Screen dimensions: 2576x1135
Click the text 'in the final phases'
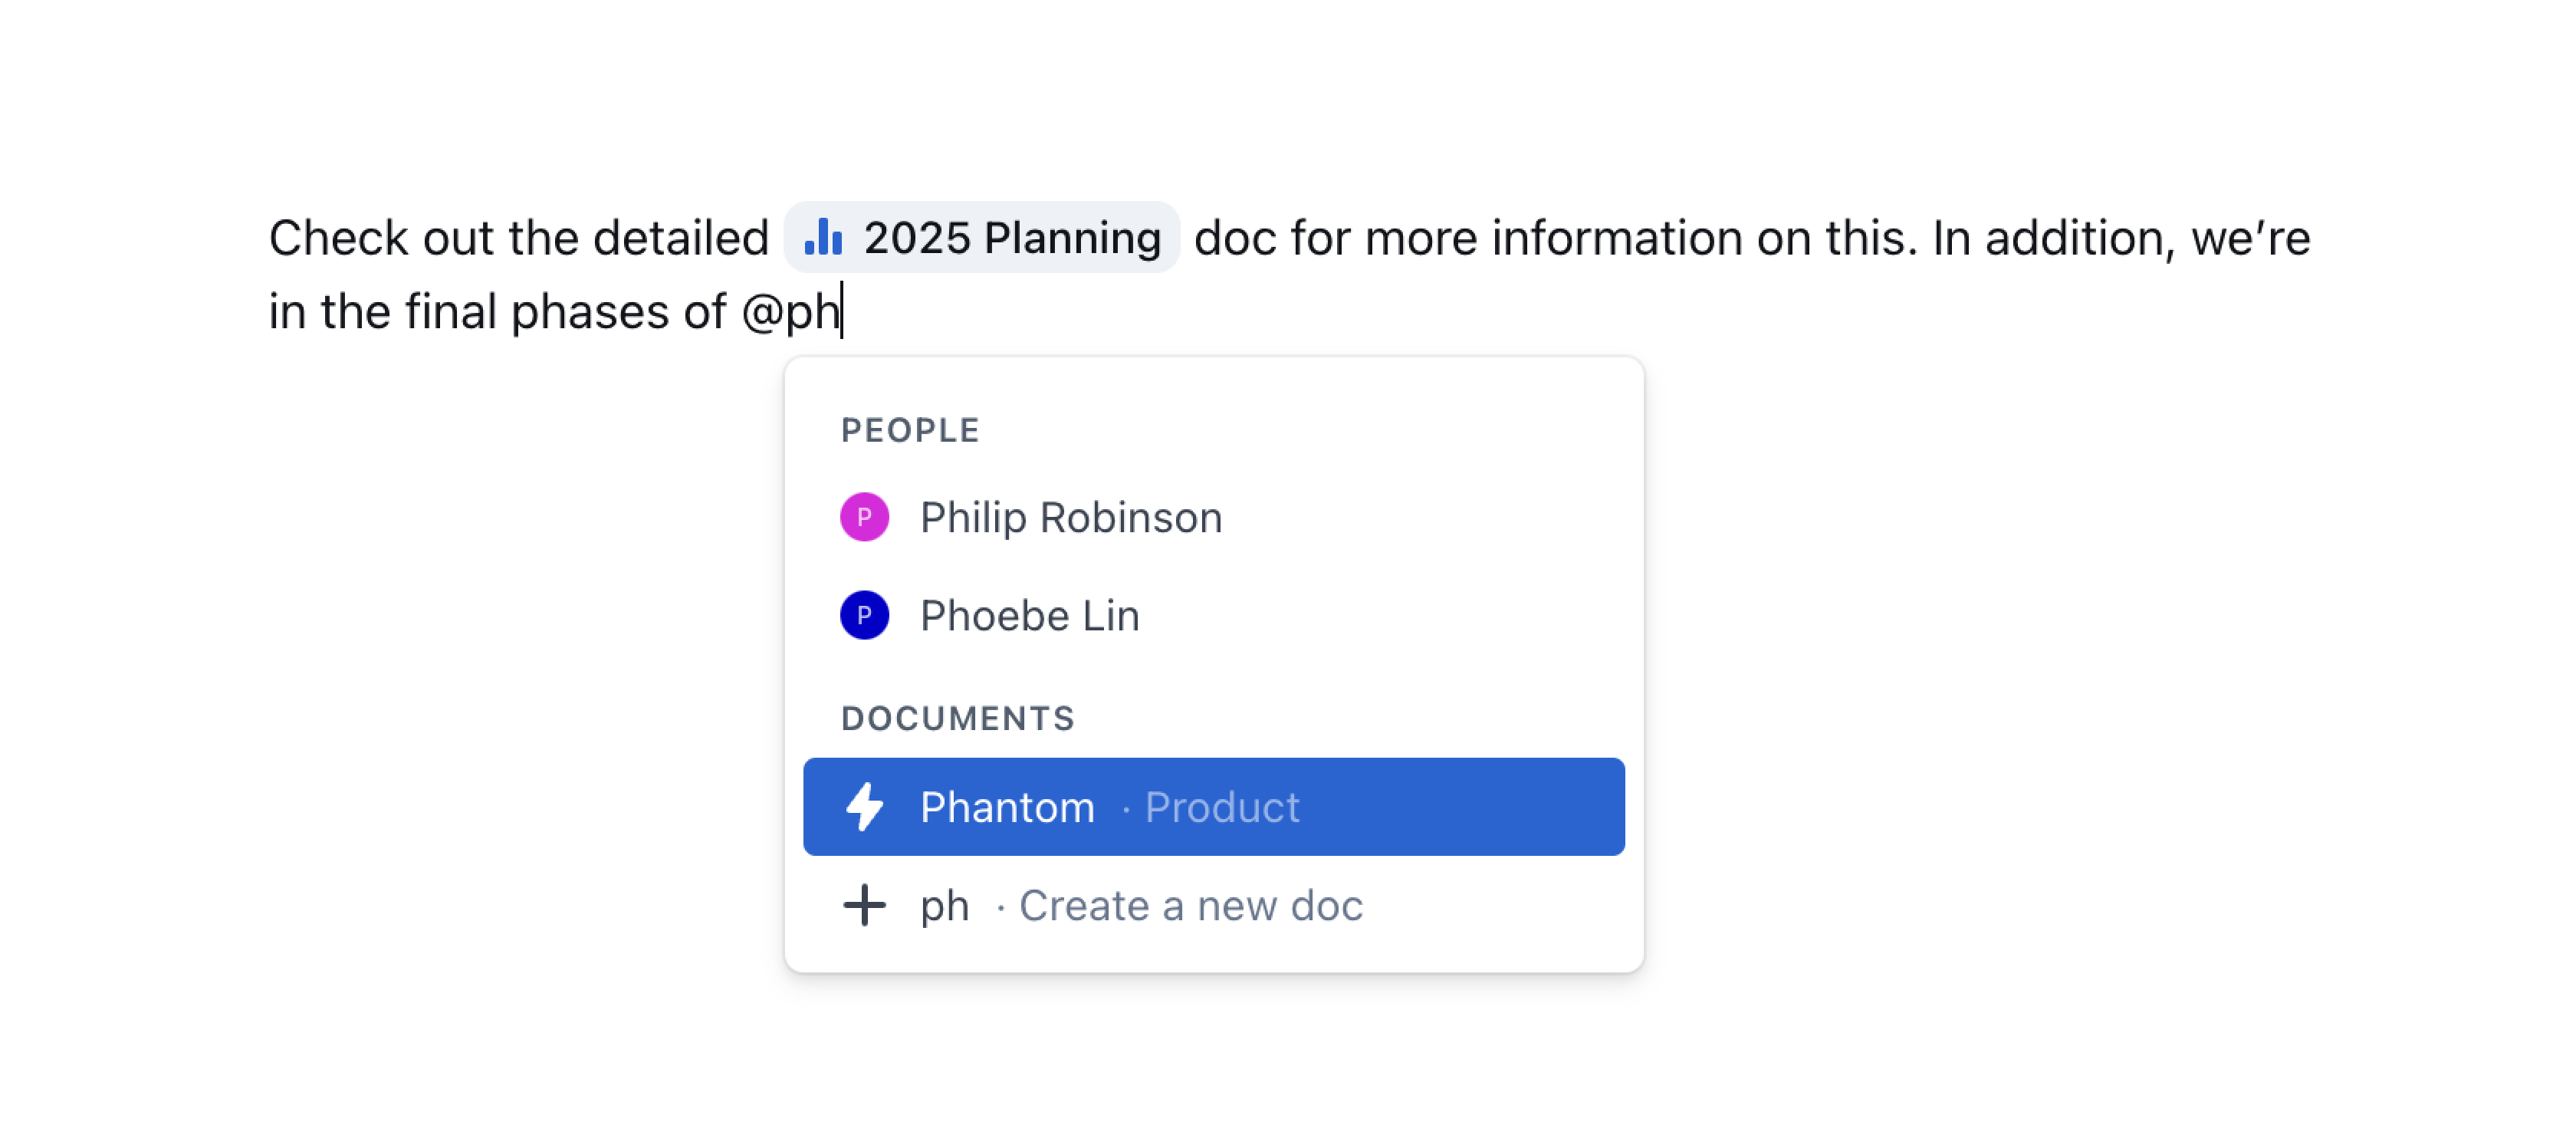click(469, 311)
